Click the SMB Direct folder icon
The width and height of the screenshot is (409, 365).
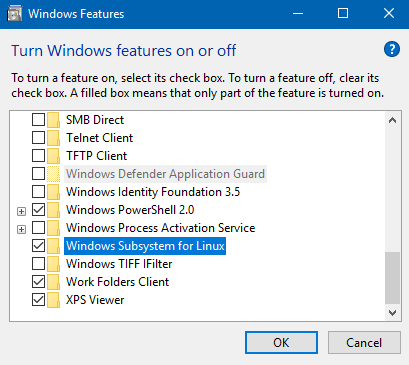(x=53, y=120)
